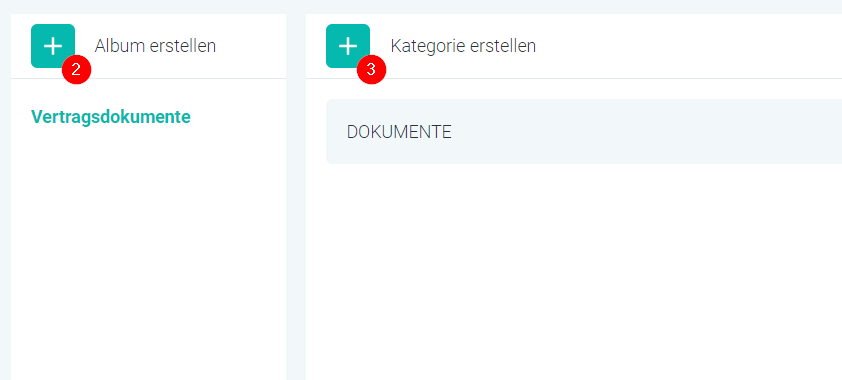The width and height of the screenshot is (842, 380).
Task: Click the red badge numbered 3
Action: pos(372,70)
